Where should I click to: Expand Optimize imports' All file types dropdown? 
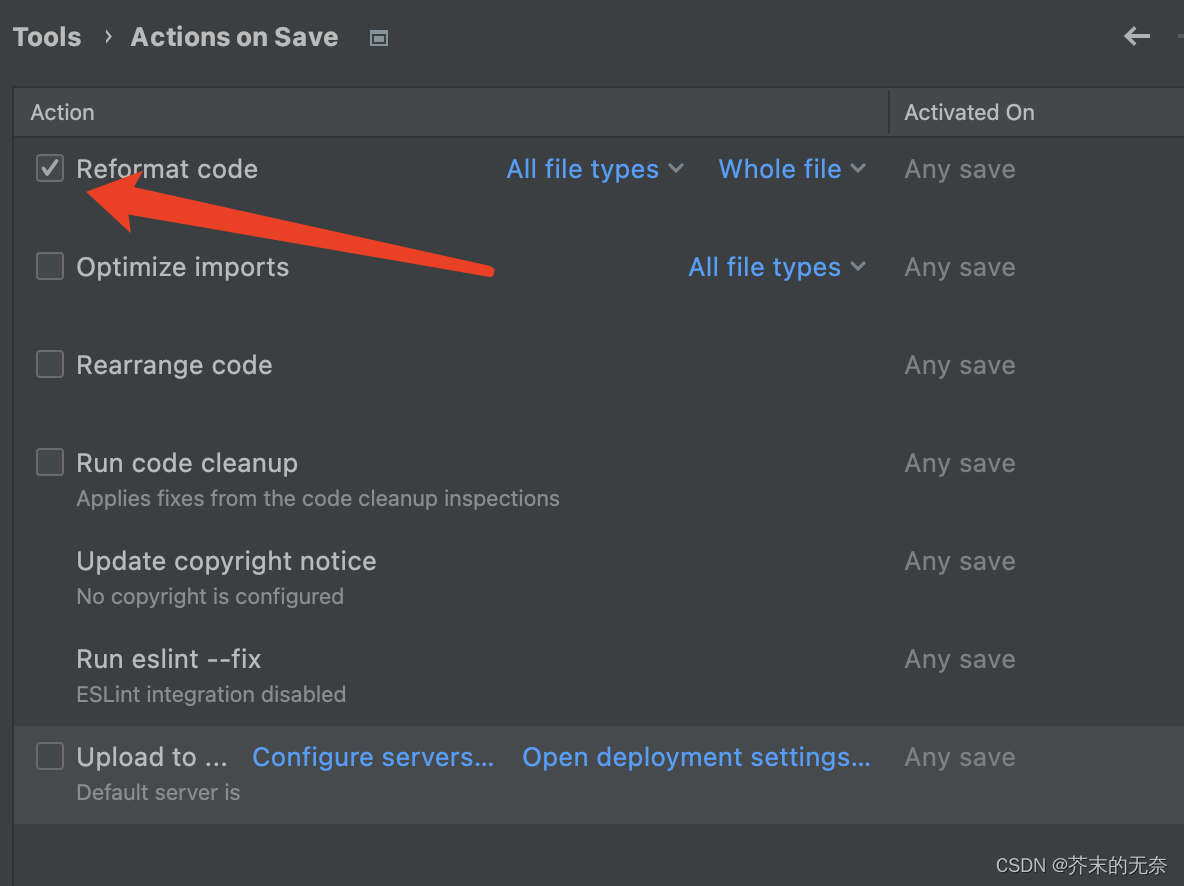(776, 267)
